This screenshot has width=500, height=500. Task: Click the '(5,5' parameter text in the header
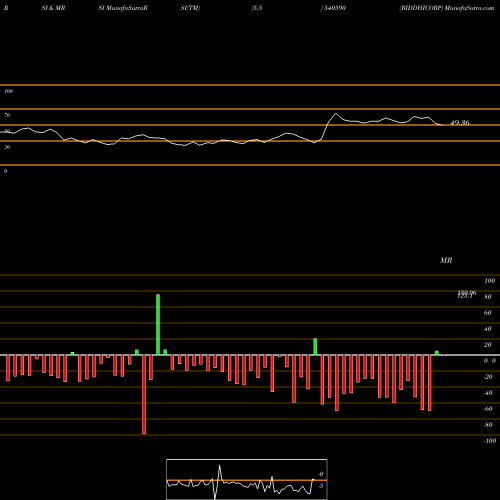257,8
